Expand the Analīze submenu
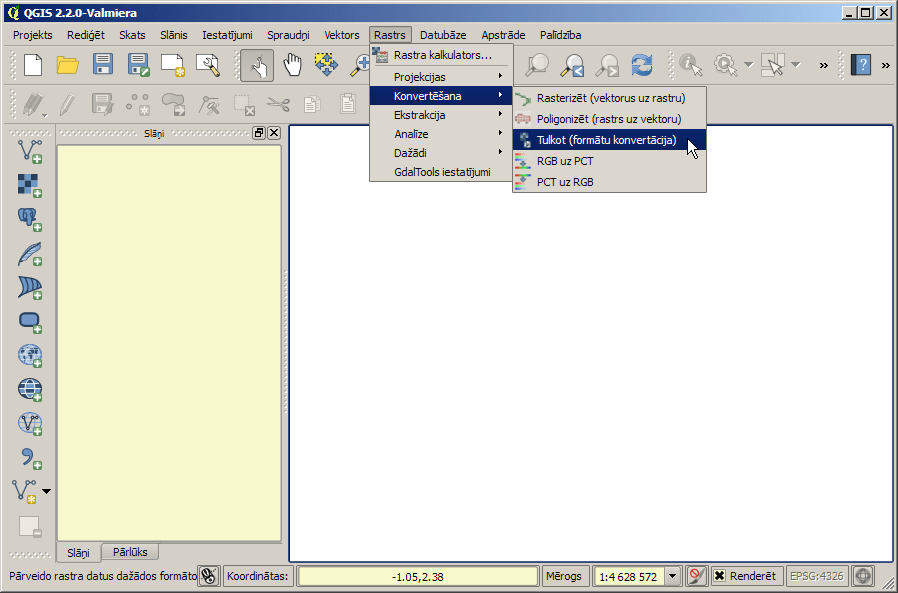Screen dimensions: 898x593 click(442, 134)
